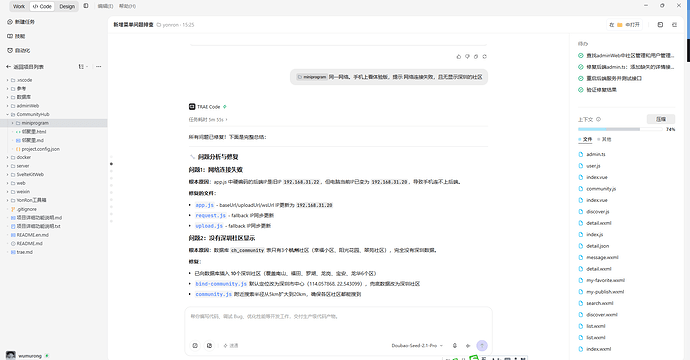Screen dimensions: 690x360
Task: Click the 新建任务 new task icon
Action: 10,22
